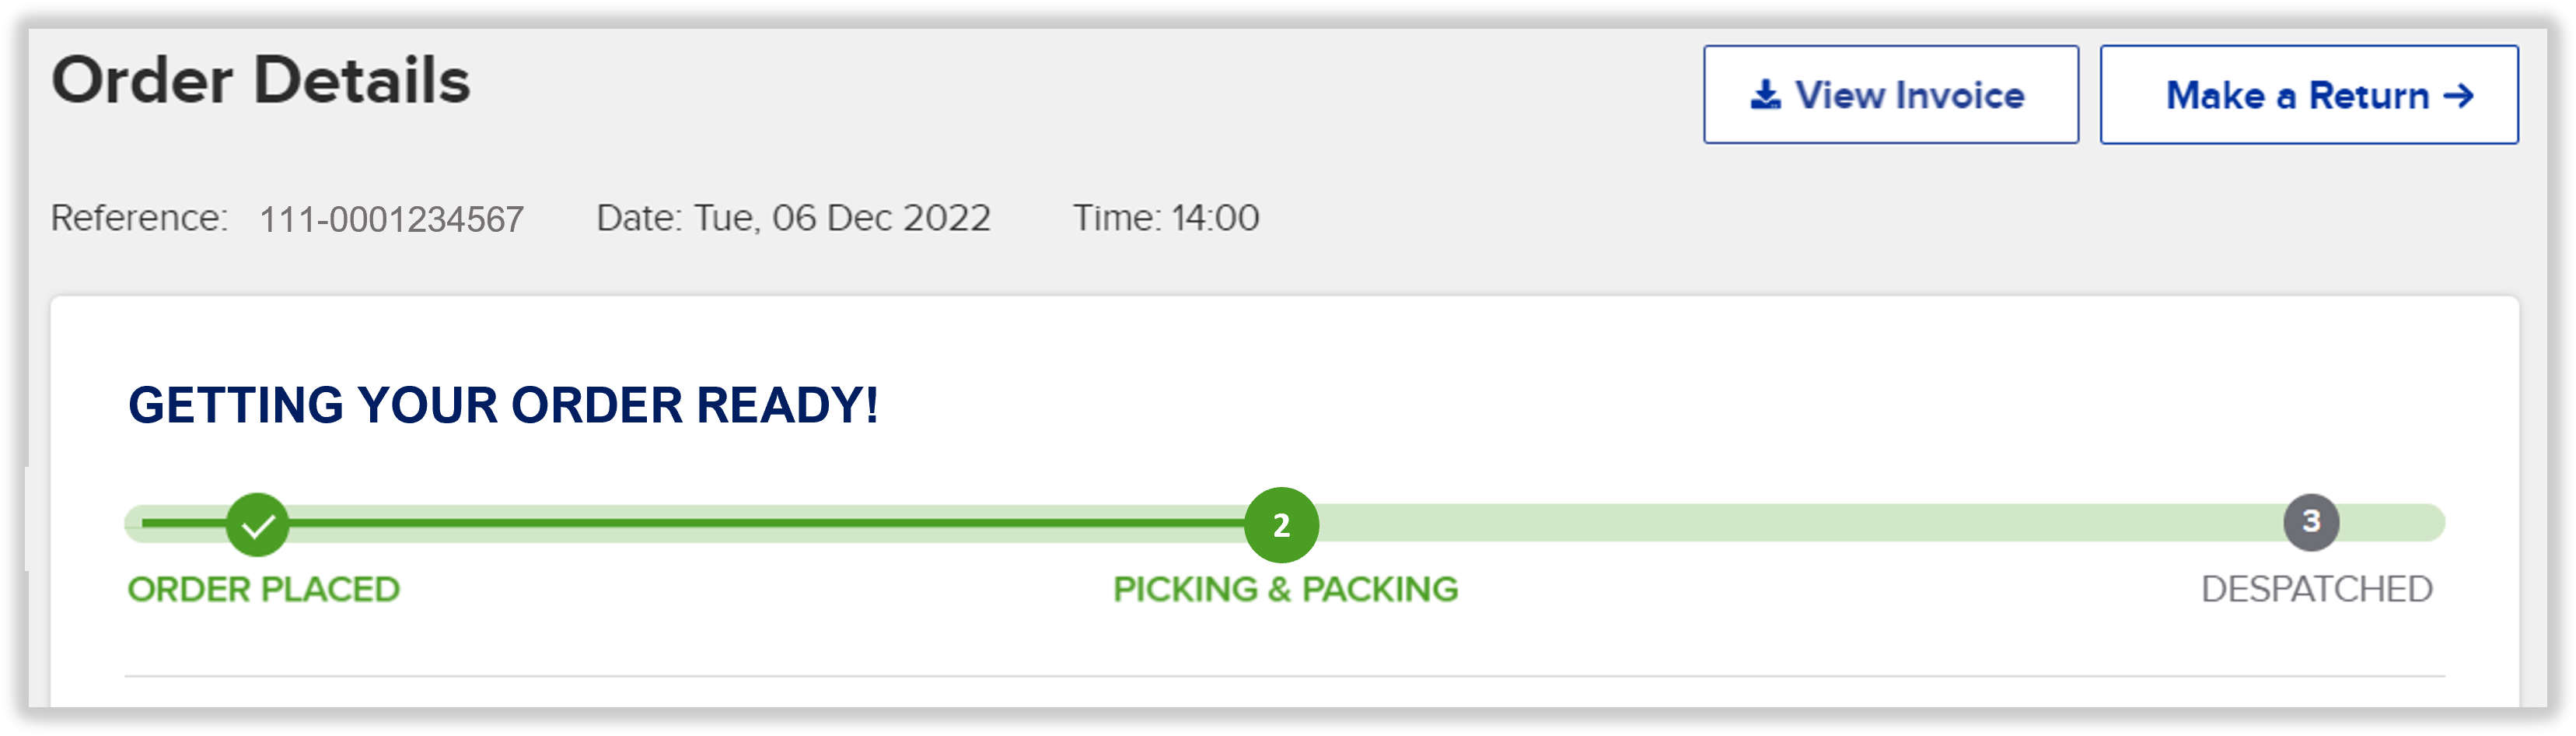This screenshot has width=2576, height=736.
Task: Click the green checkmark step circle
Action: point(258,524)
